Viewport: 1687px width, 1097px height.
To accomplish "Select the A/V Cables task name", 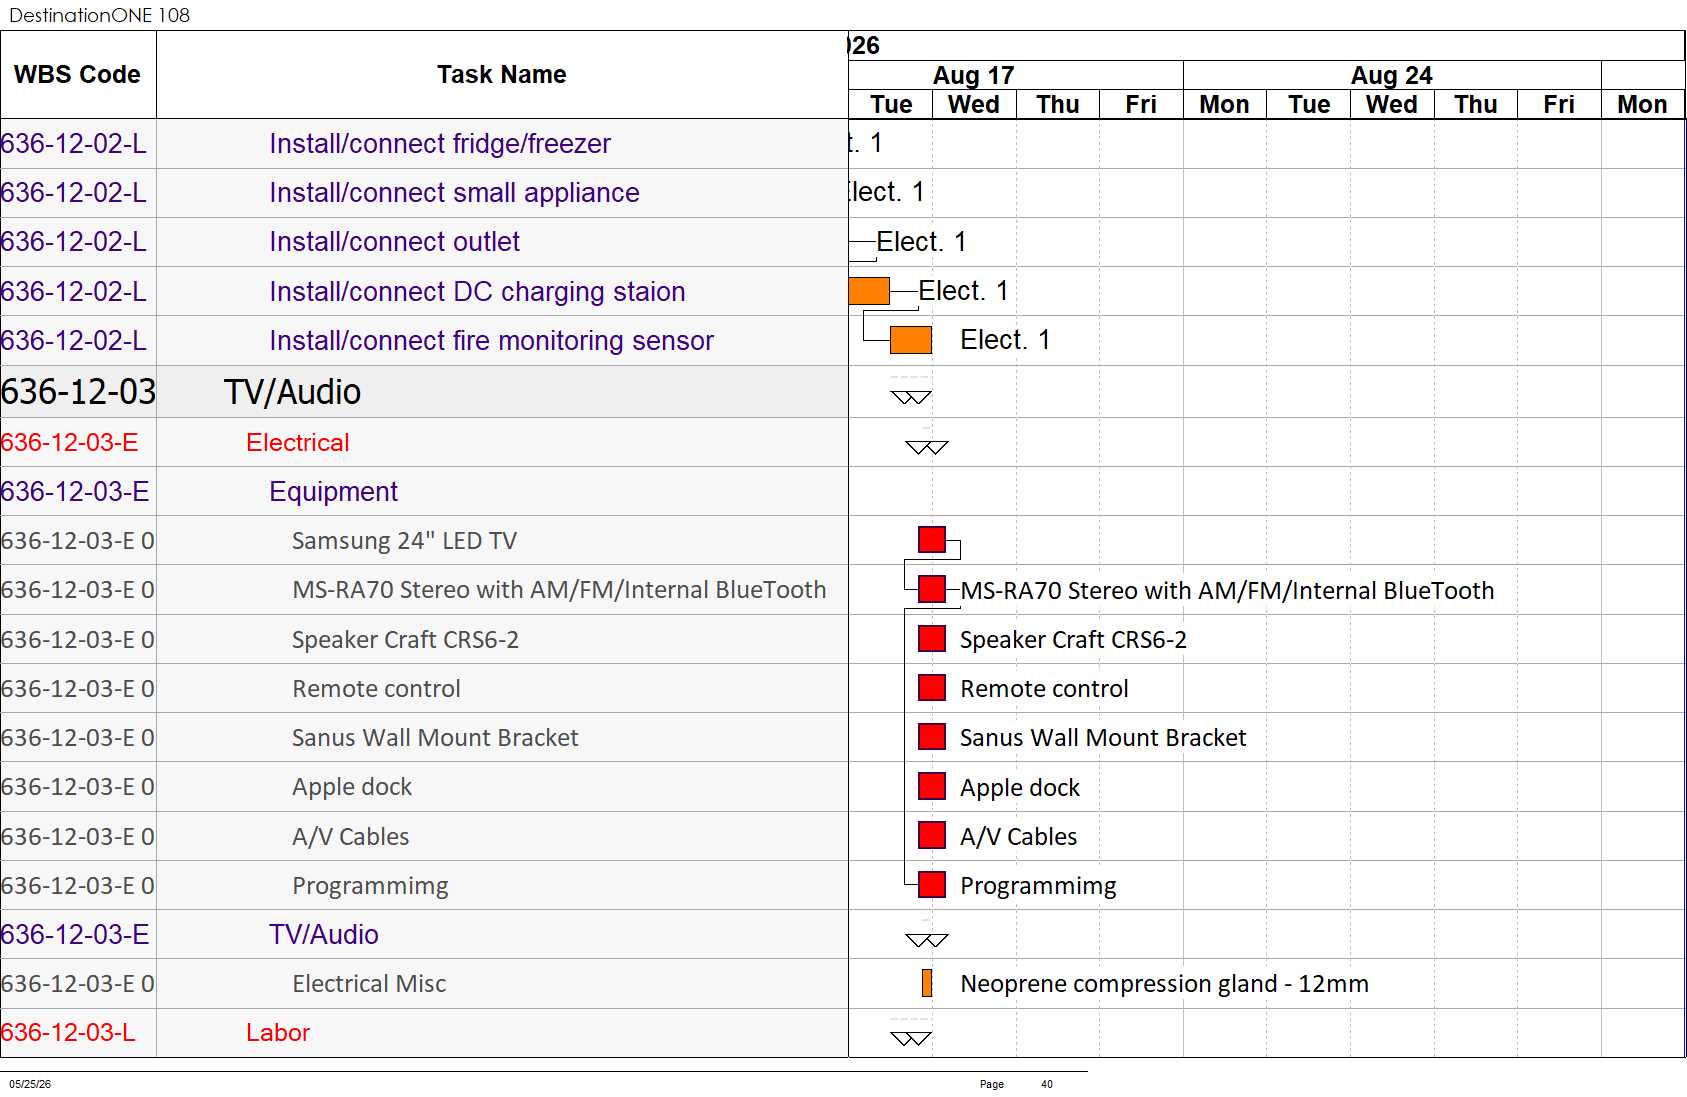I will coord(350,837).
